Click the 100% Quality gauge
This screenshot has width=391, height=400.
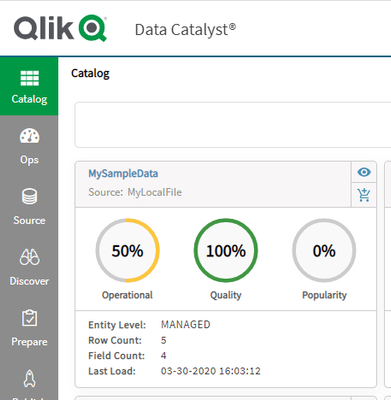coord(226,250)
